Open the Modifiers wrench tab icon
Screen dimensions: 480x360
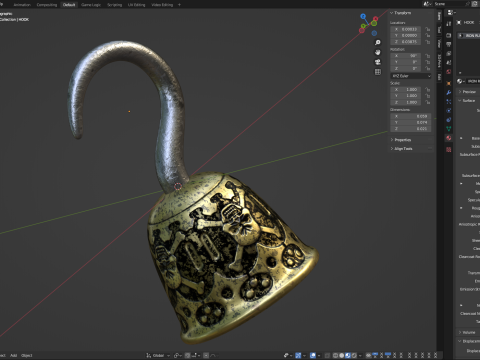pos(449,92)
